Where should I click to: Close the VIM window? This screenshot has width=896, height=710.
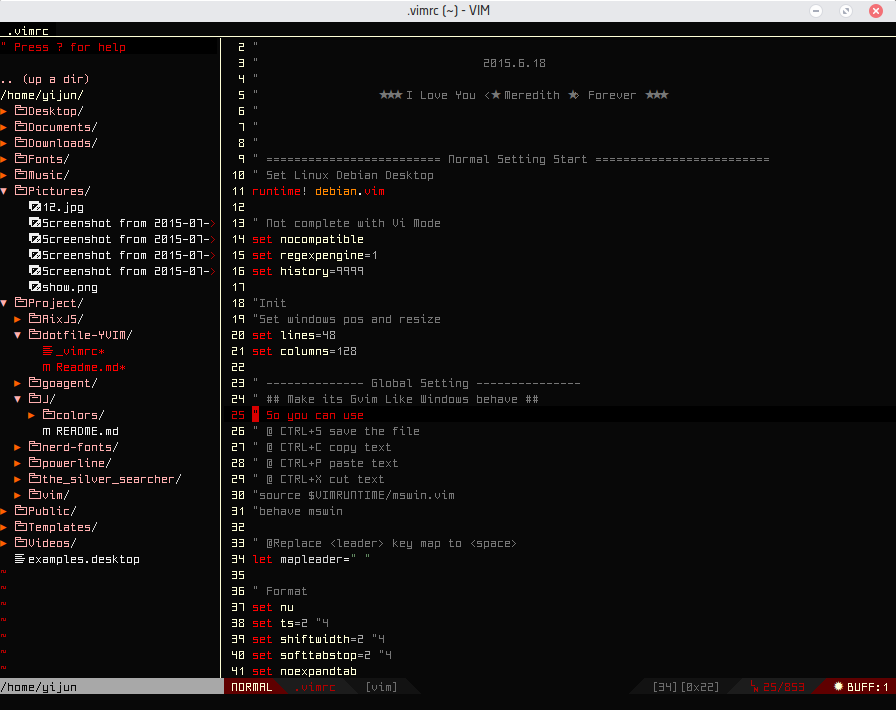876,11
